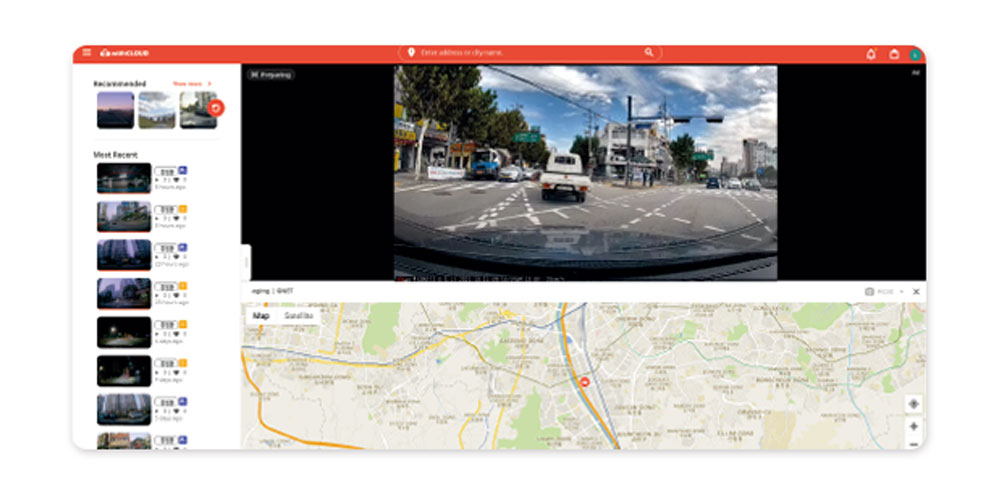Click the View more link
Screen dimensions: 1000x493
coord(191,84)
